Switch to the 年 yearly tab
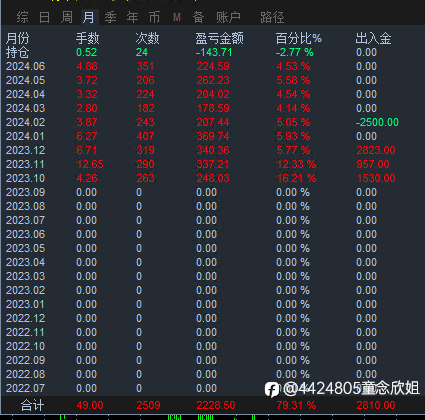The width and height of the screenshot is (425, 420). pyautogui.click(x=132, y=17)
